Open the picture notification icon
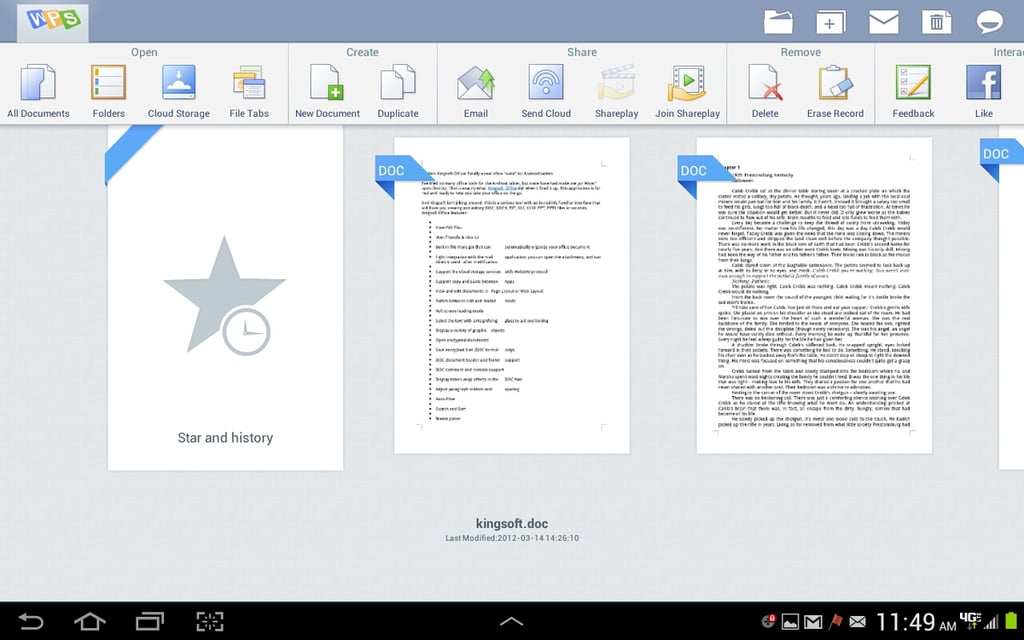Viewport: 1024px width, 640px height. click(790, 622)
